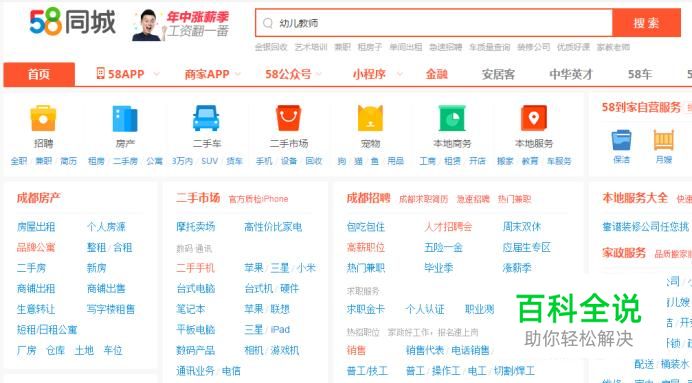Click the 金银回收 hot search link
Image resolution: width=692 pixels, height=383 pixels.
[271, 47]
